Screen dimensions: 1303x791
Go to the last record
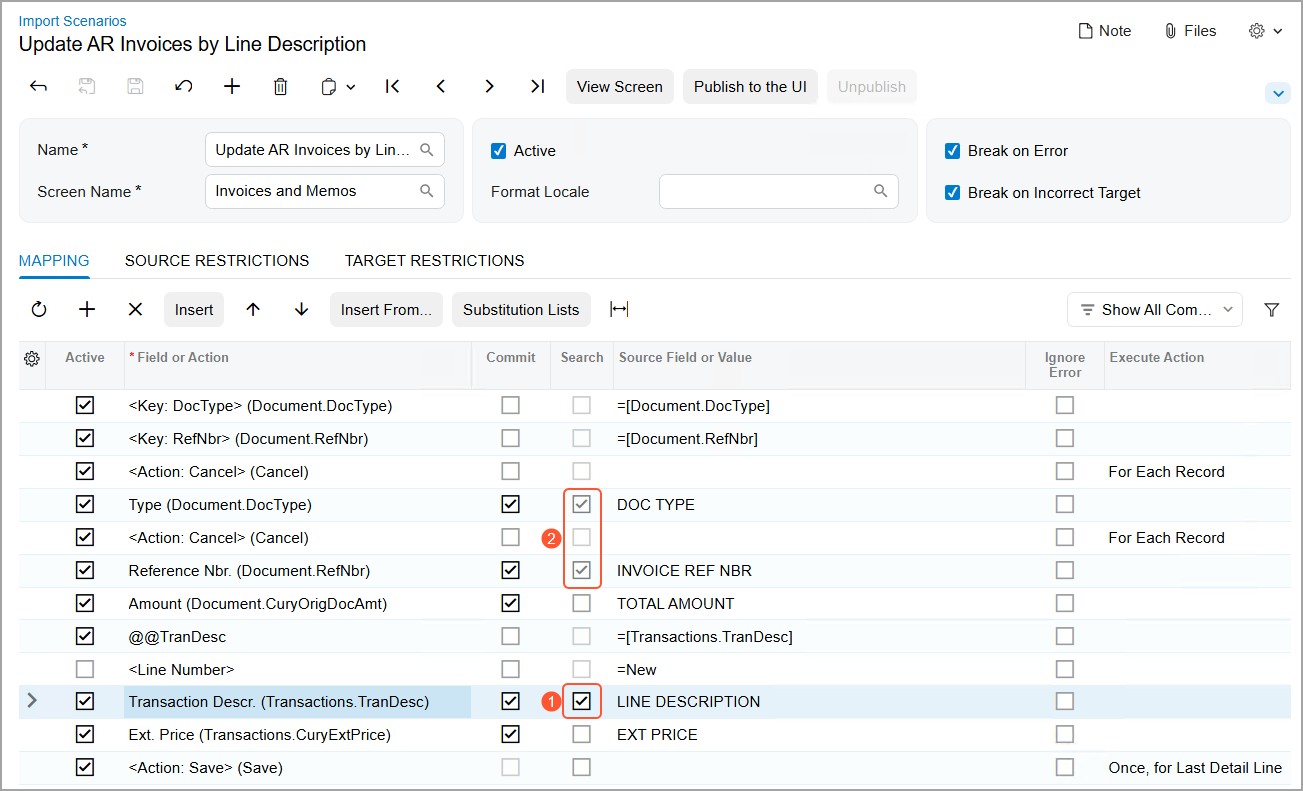537,87
